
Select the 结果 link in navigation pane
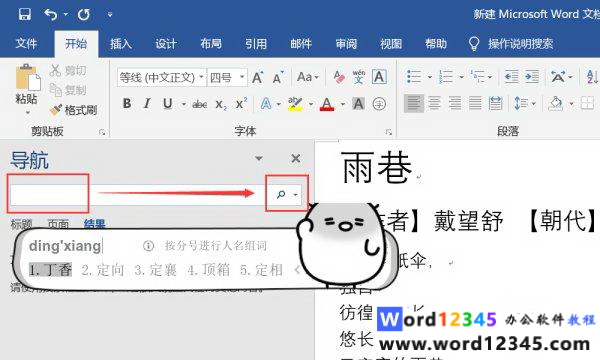pyautogui.click(x=95, y=224)
